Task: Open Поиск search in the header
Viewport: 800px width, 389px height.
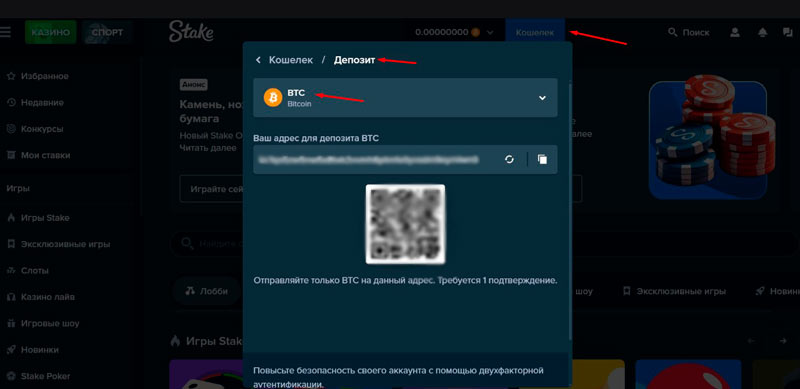Action: (689, 32)
